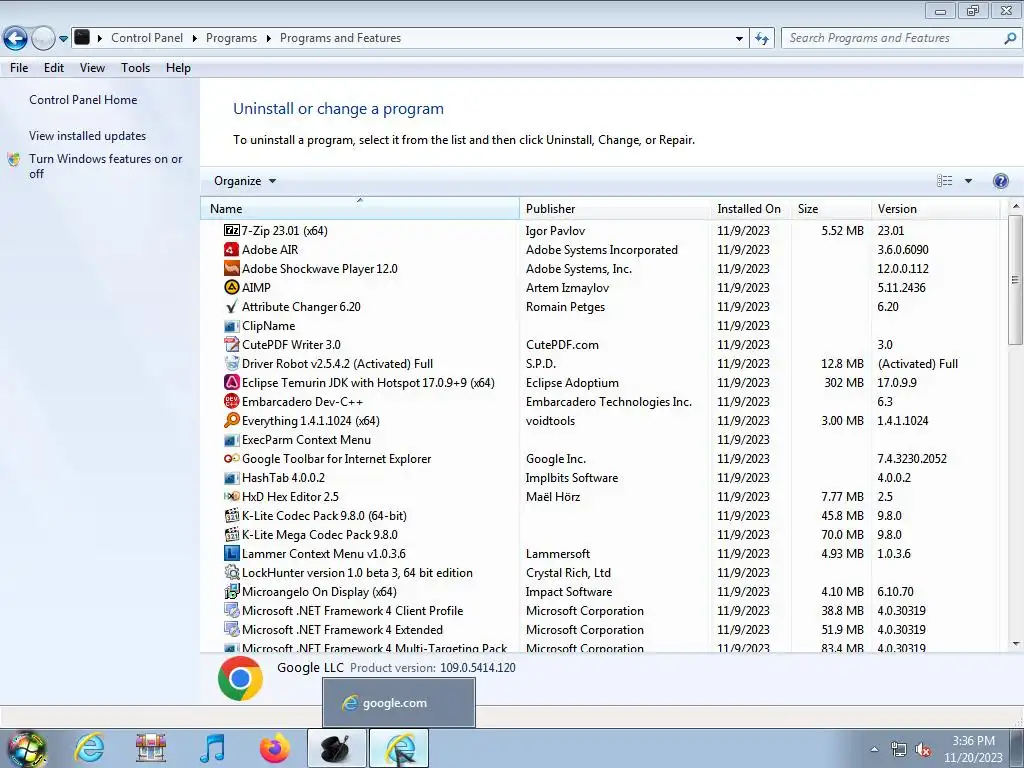Screen dimensions: 1024x768
Task: Click the LockHunter icon
Action: tap(231, 572)
